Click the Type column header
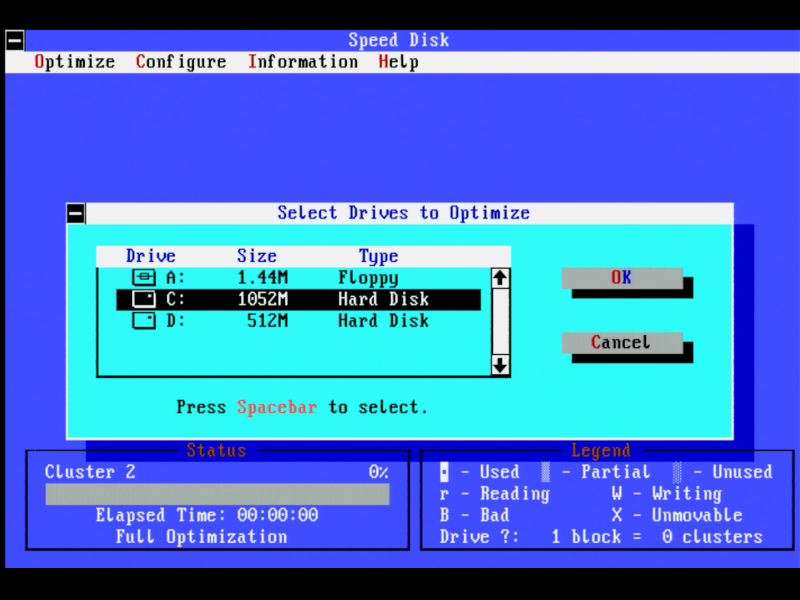800x600 pixels. pyautogui.click(x=379, y=257)
